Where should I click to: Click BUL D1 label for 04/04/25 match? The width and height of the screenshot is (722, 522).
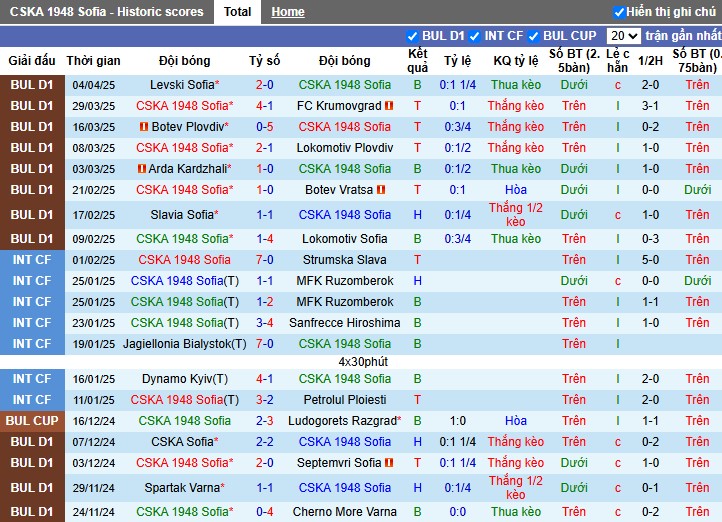pos(32,85)
